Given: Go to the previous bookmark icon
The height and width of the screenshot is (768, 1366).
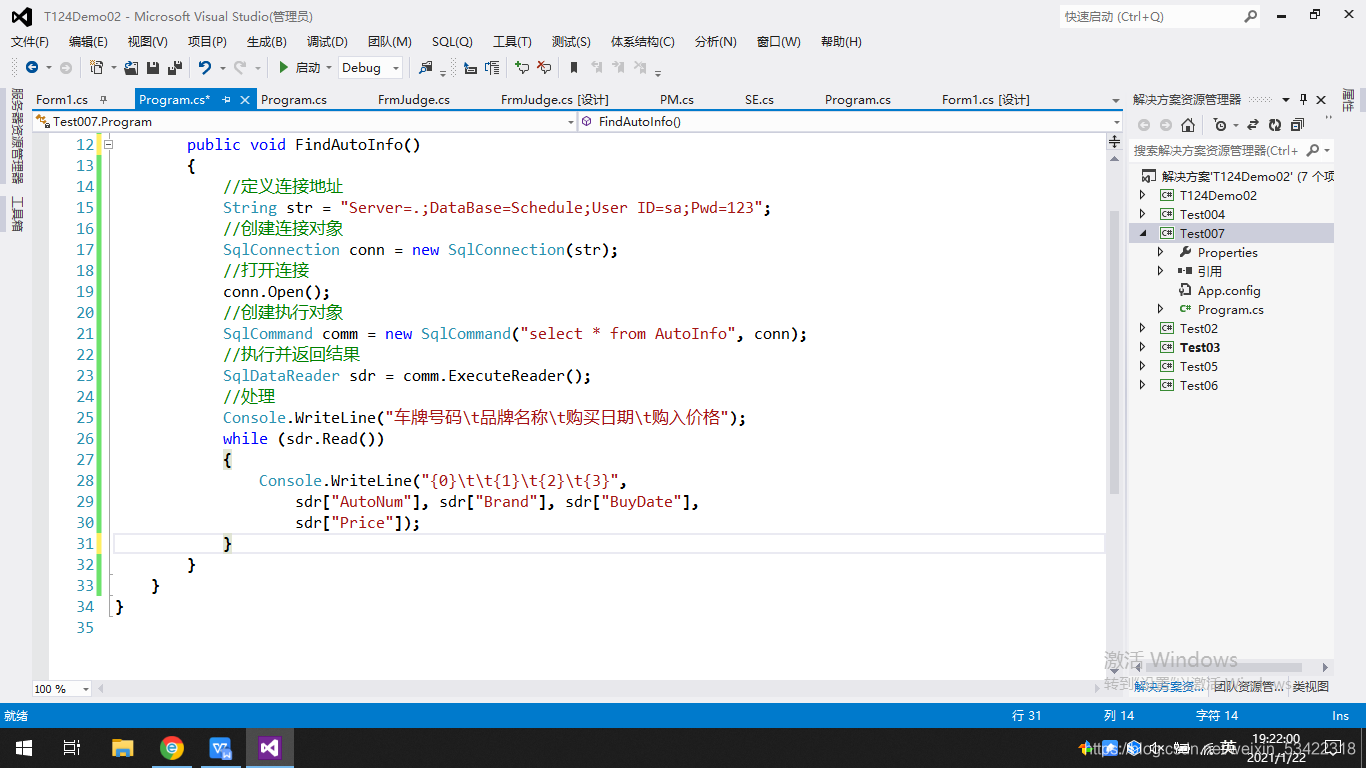Looking at the screenshot, I should pyautogui.click(x=597, y=68).
